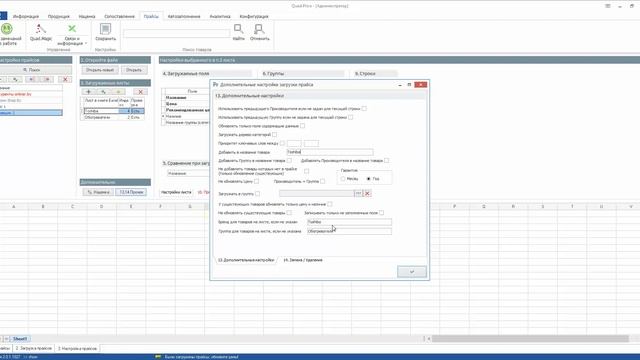Toggle use previous Группу checkbox
This screenshot has height=360, width=640.
pos(351,117)
